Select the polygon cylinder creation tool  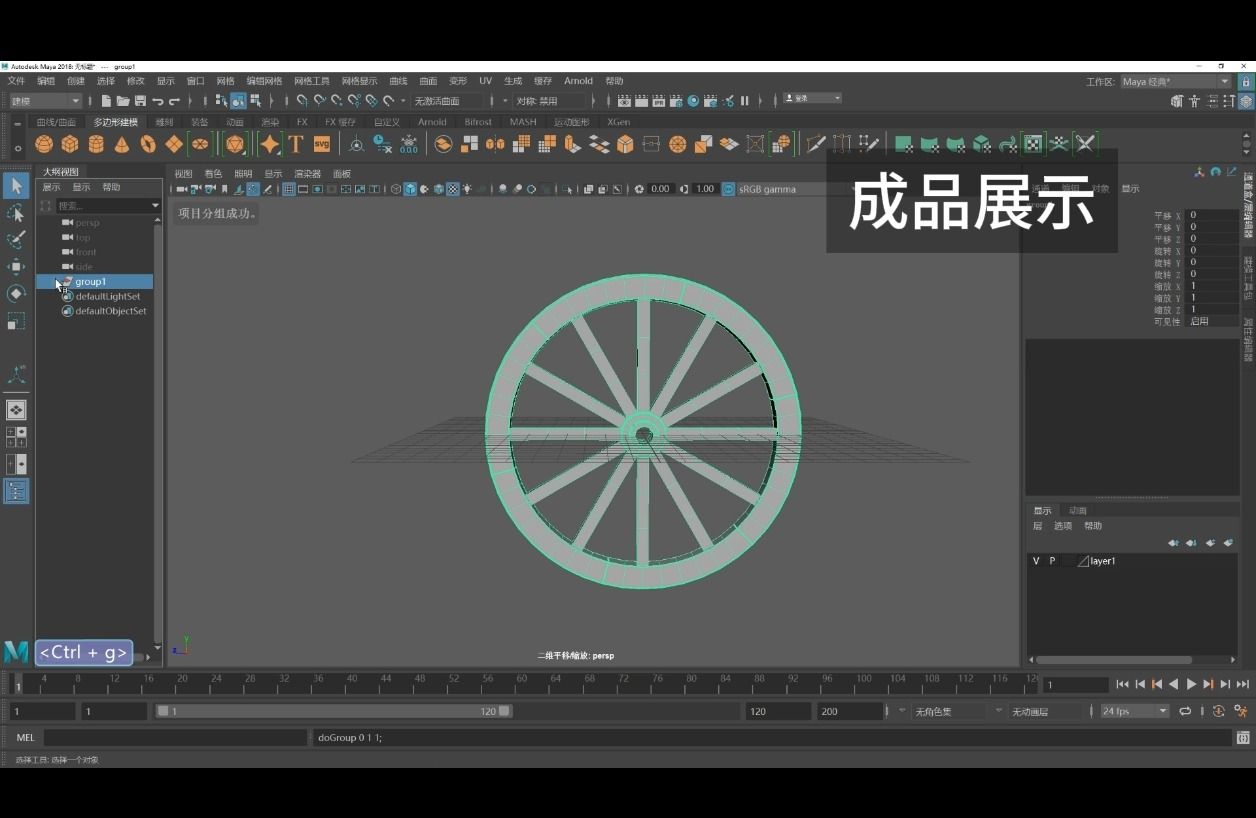point(95,143)
